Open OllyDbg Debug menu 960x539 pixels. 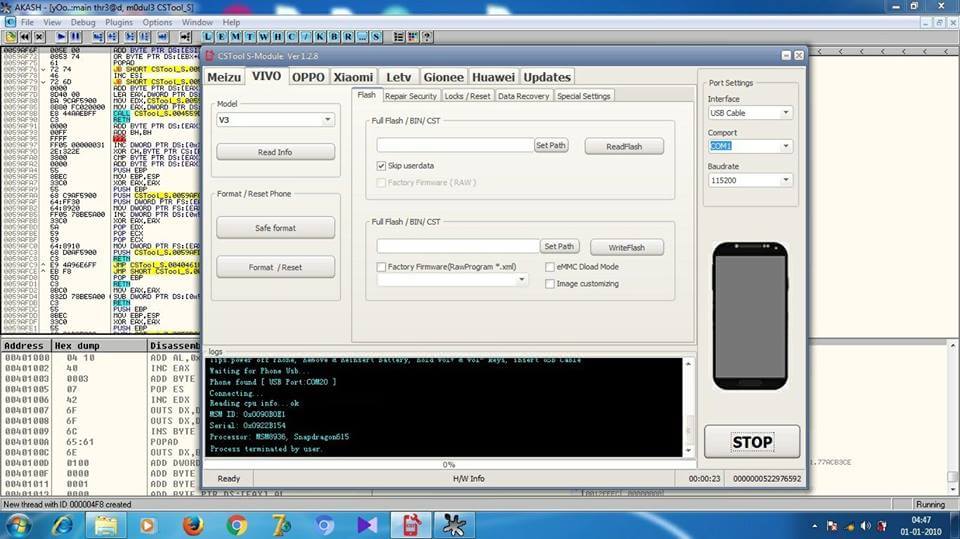(x=83, y=22)
